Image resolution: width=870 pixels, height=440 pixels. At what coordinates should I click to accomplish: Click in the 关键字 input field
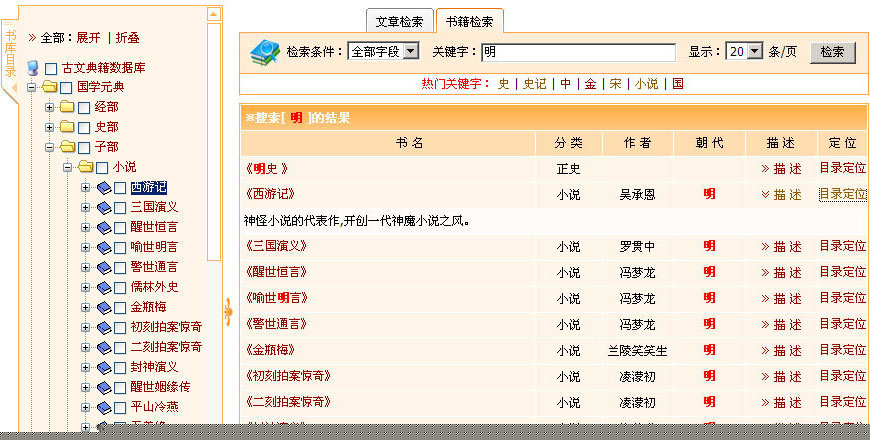578,52
